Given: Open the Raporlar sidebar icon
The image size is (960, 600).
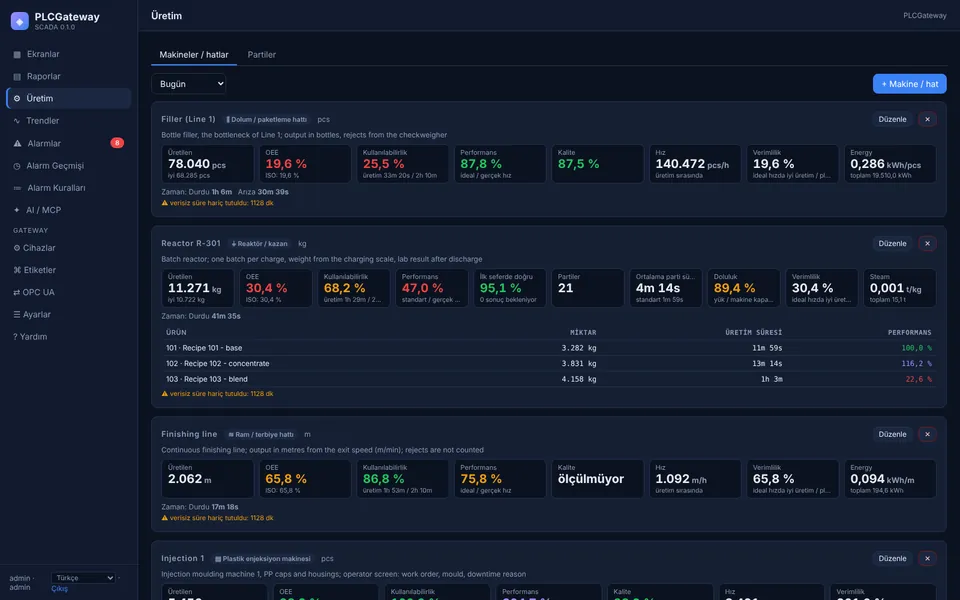Looking at the screenshot, I should point(17,77).
